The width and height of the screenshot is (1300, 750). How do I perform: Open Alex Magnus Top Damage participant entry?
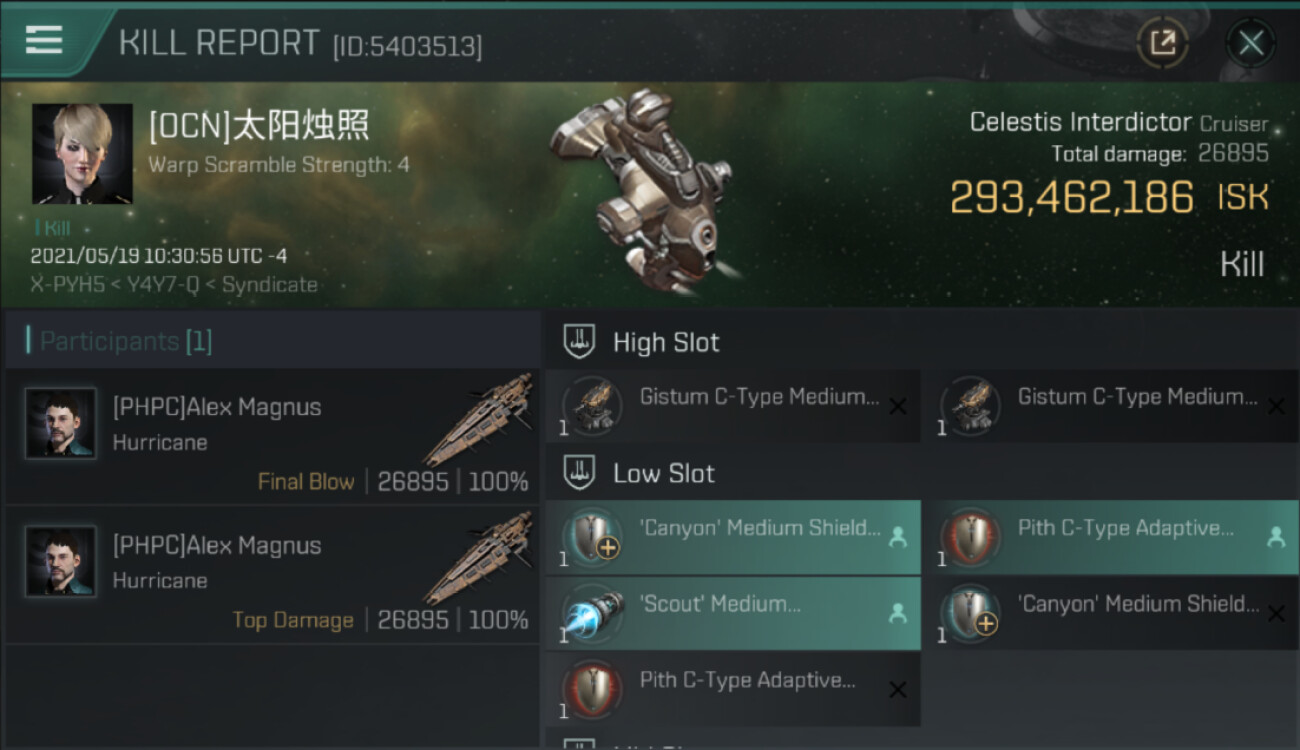(272, 575)
